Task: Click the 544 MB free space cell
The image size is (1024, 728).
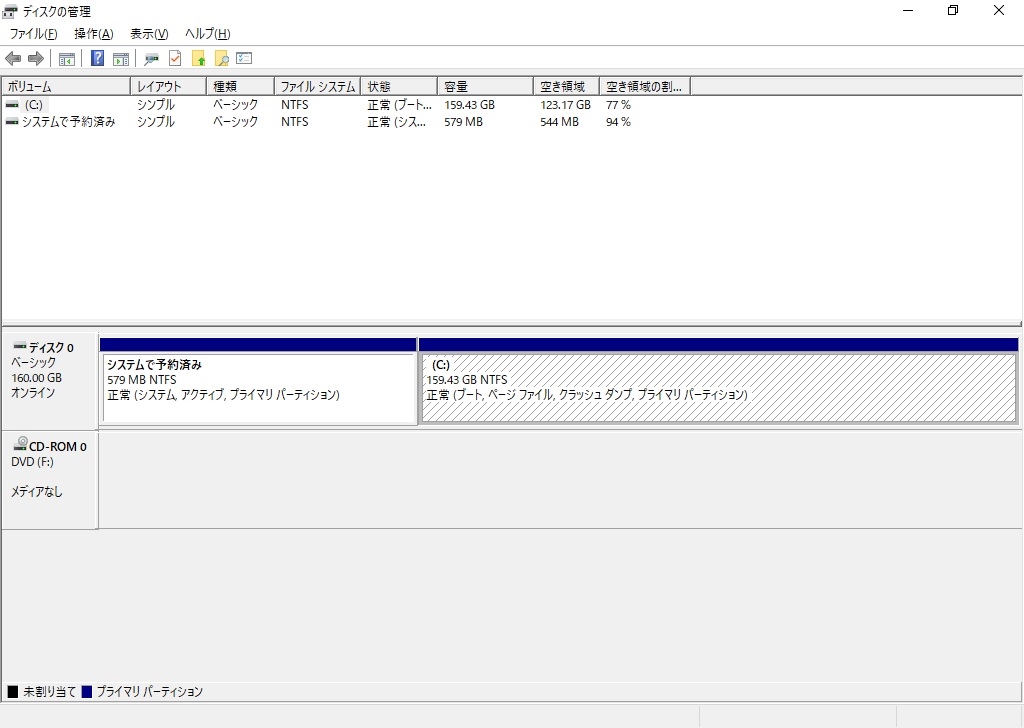Action: click(560, 121)
